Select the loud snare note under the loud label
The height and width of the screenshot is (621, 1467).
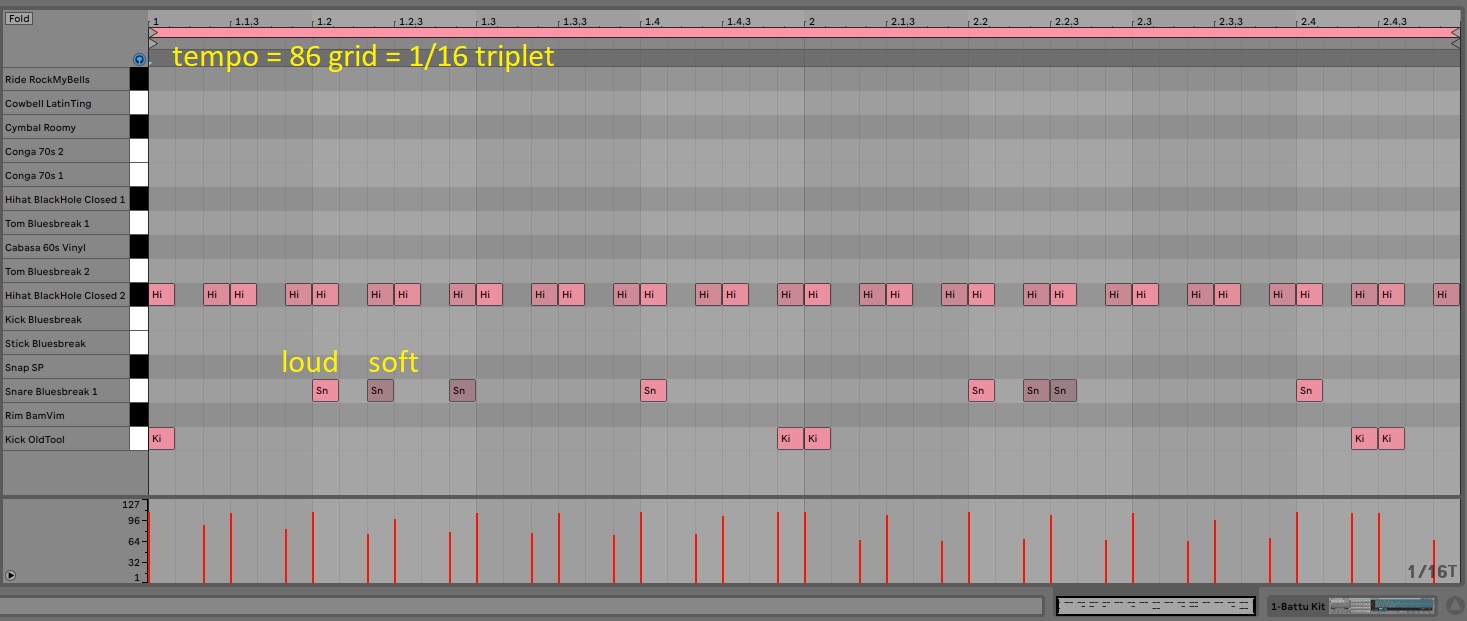325,391
